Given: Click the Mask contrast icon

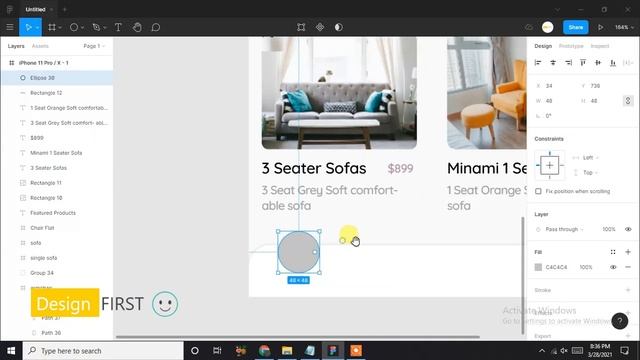Looking at the screenshot, I should (x=338, y=27).
